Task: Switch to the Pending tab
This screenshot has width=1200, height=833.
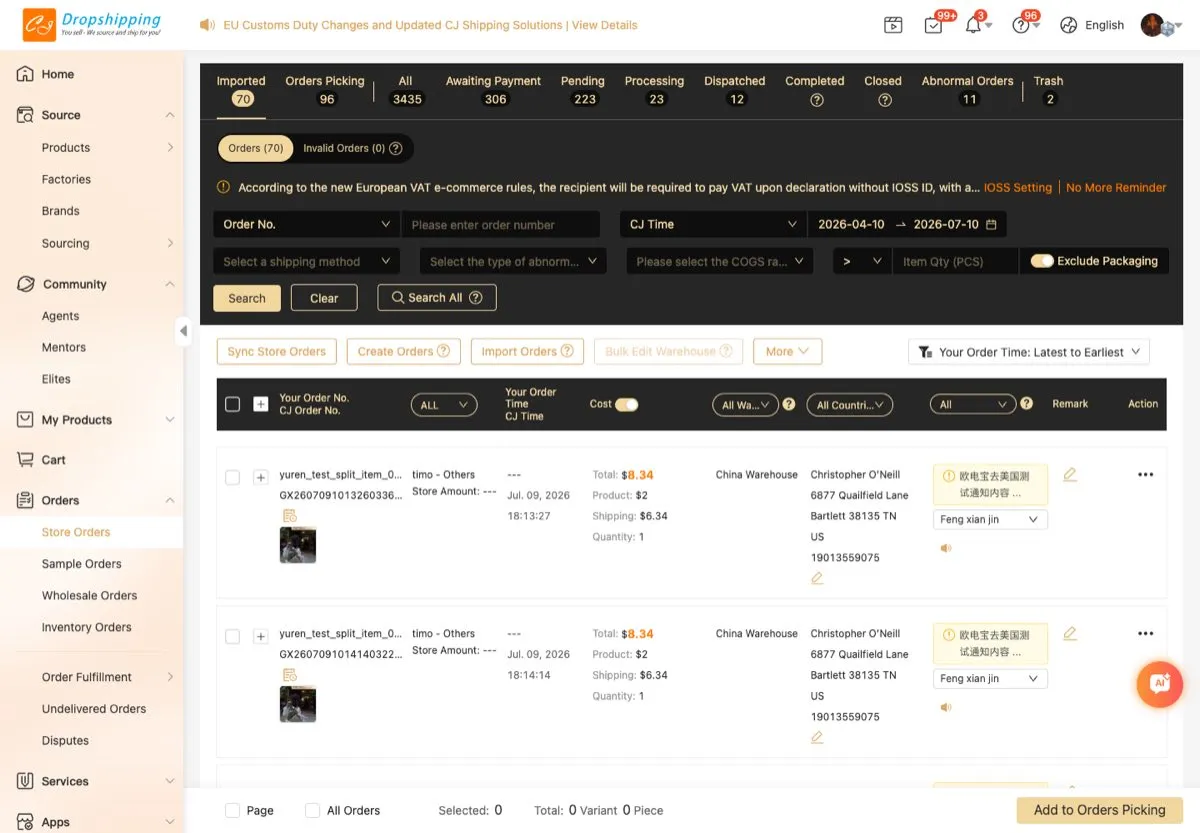Action: [583, 90]
